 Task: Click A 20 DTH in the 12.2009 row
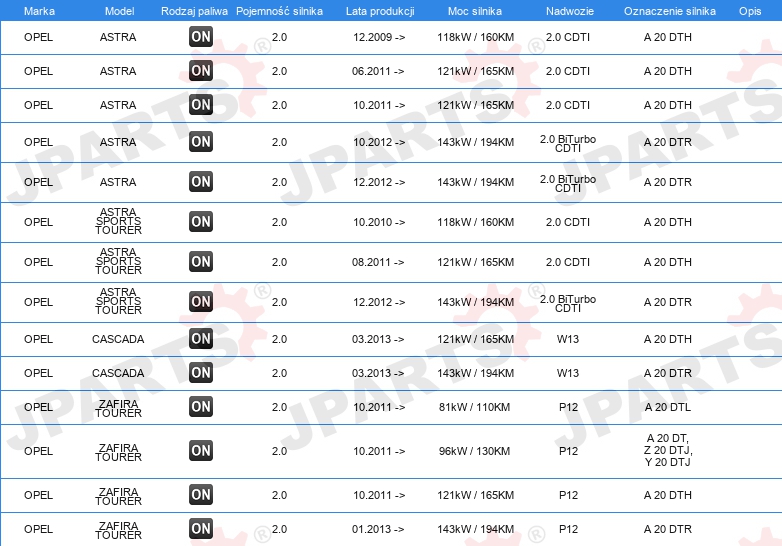point(668,37)
